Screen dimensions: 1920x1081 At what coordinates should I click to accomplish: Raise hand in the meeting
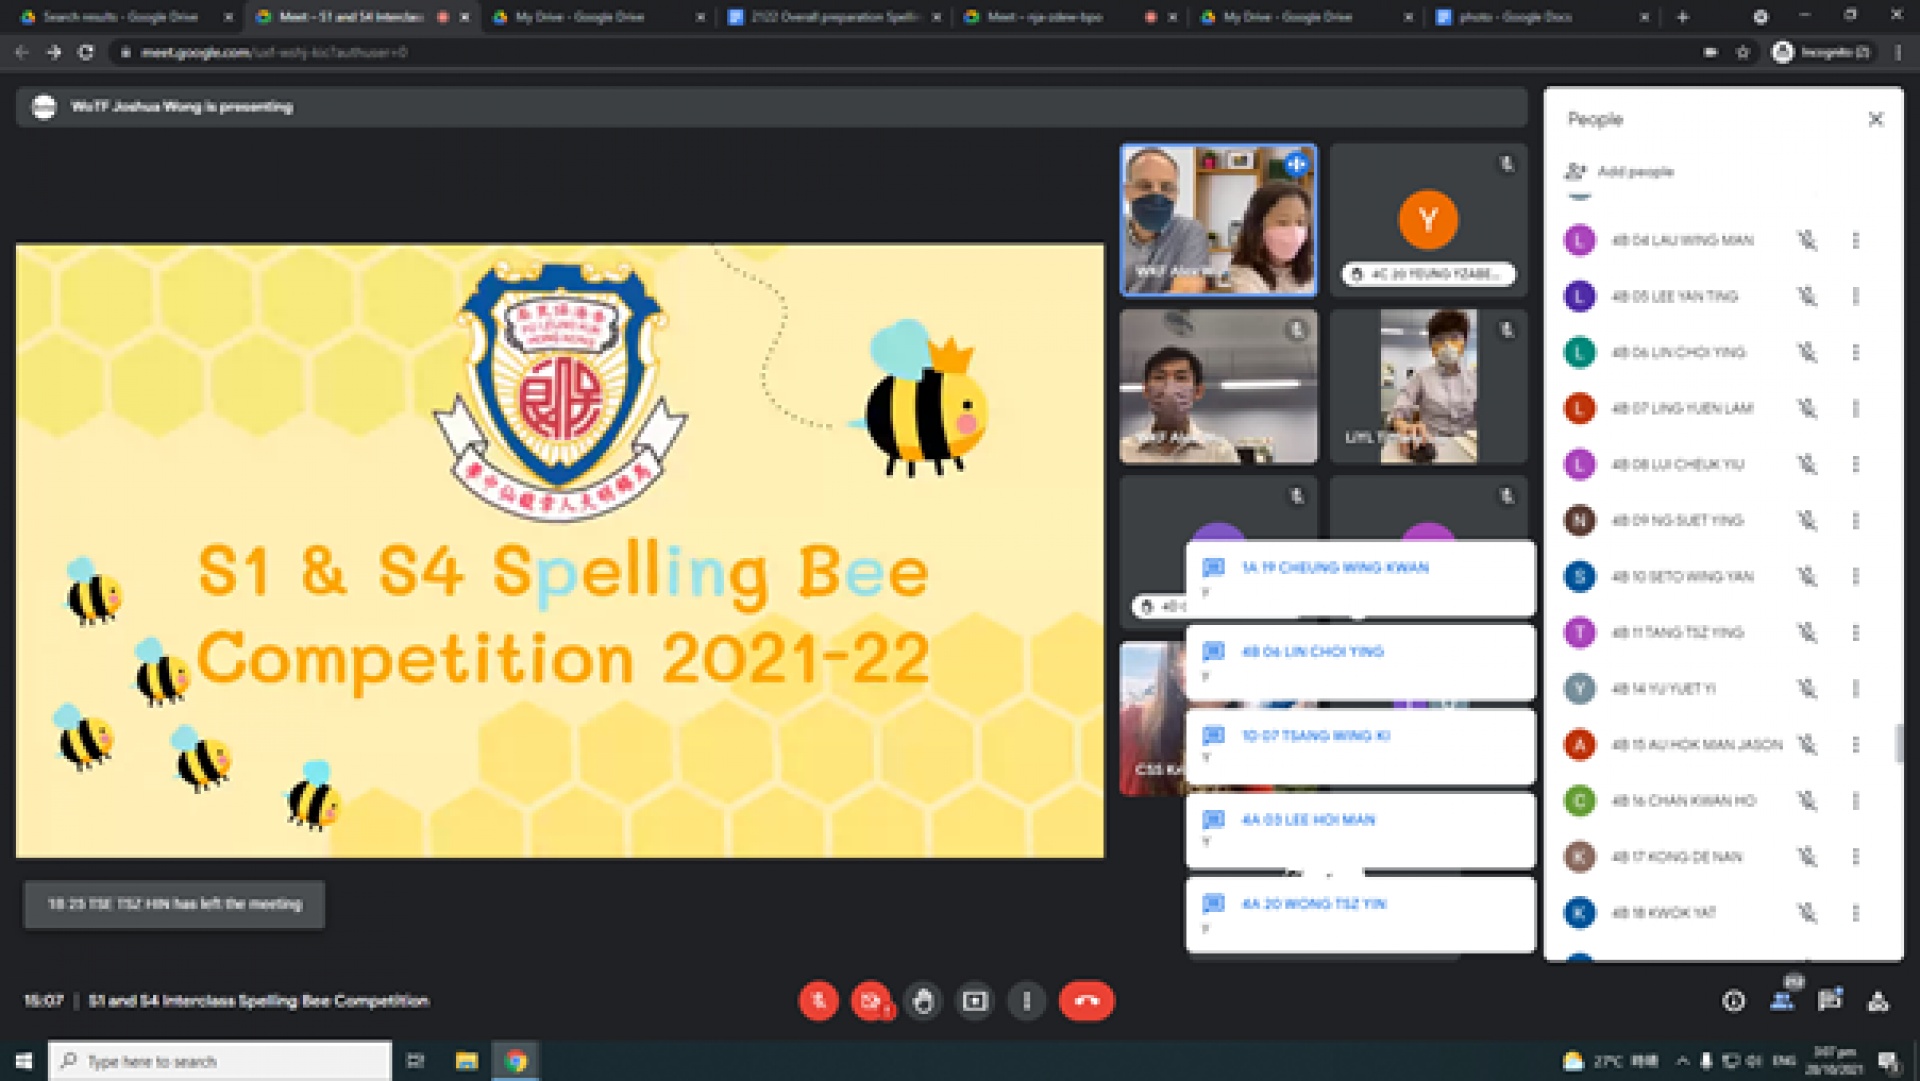click(x=923, y=1001)
